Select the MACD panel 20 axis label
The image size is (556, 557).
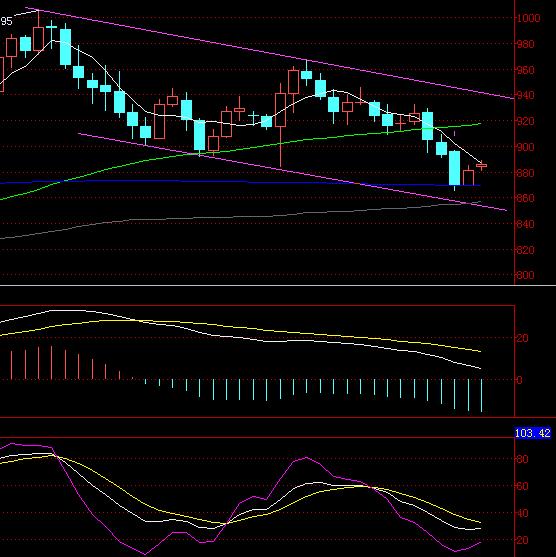tap(522, 338)
